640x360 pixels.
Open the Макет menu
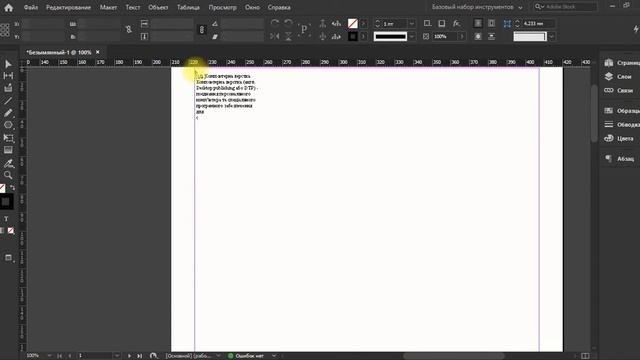[108, 7]
